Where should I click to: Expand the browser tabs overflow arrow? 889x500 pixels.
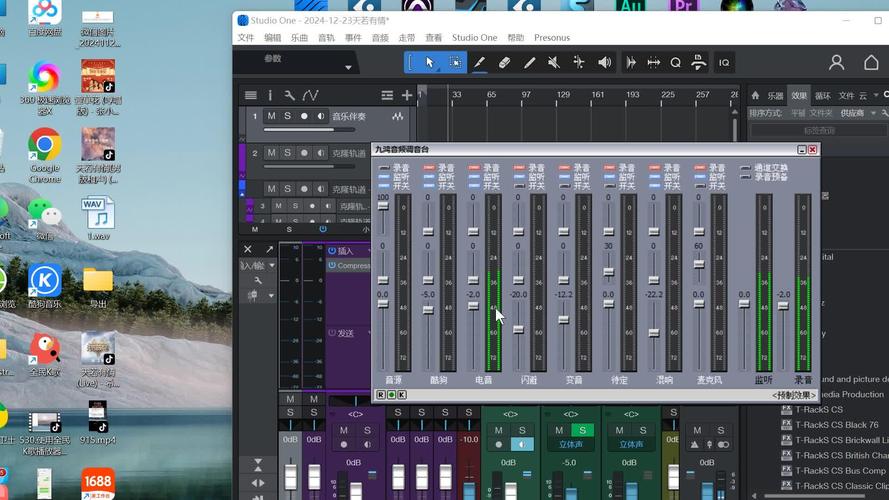click(x=876, y=96)
